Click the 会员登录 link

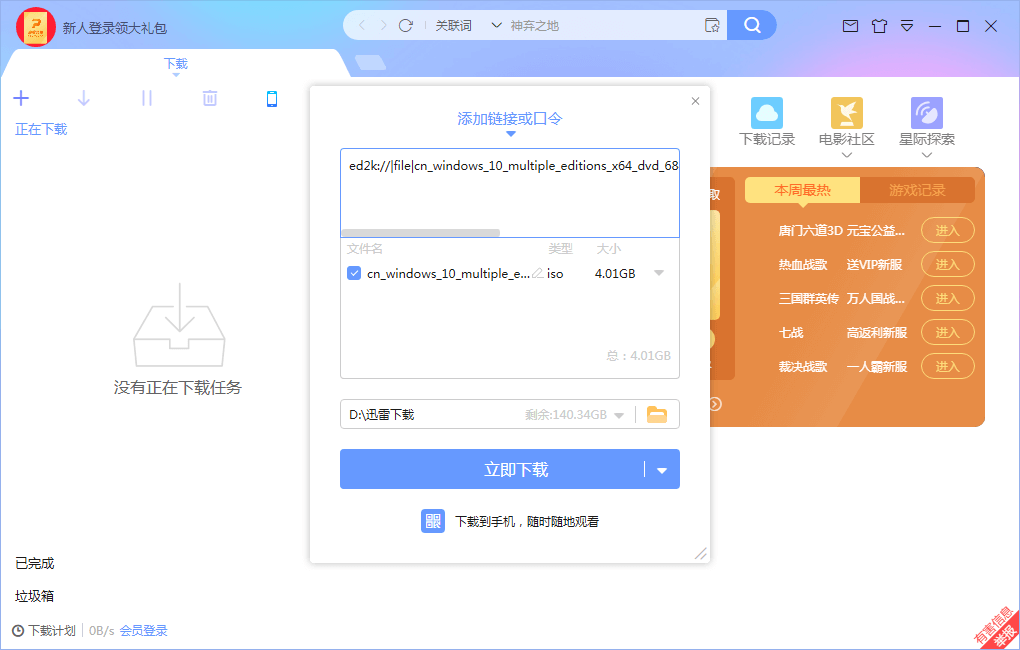143,630
